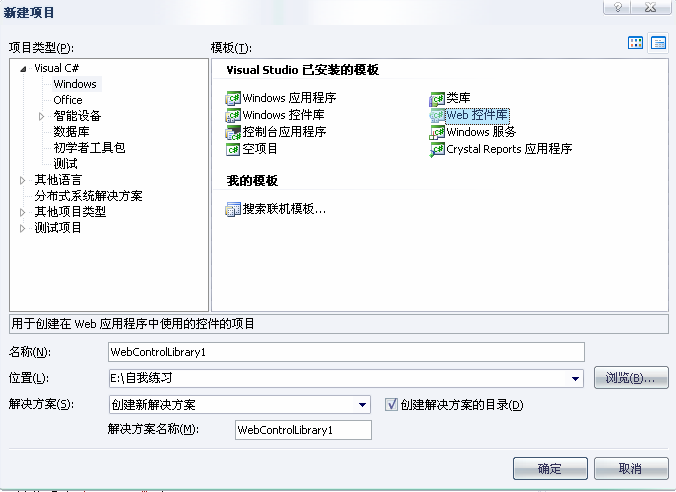
Task: Open the 解决方案 combo box dropdown
Action: point(362,405)
